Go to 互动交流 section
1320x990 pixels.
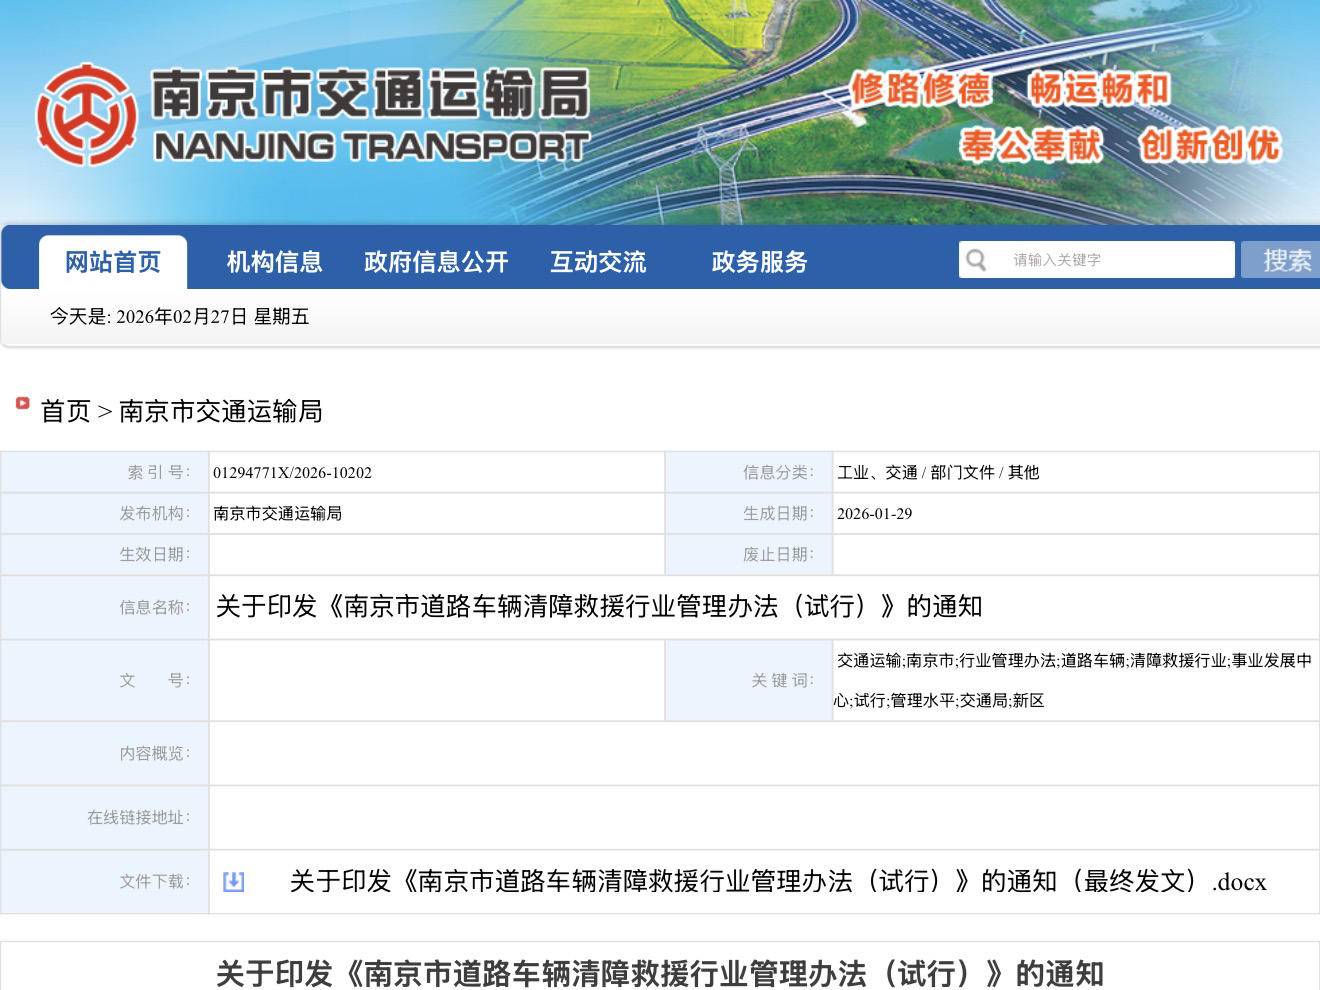pos(598,262)
